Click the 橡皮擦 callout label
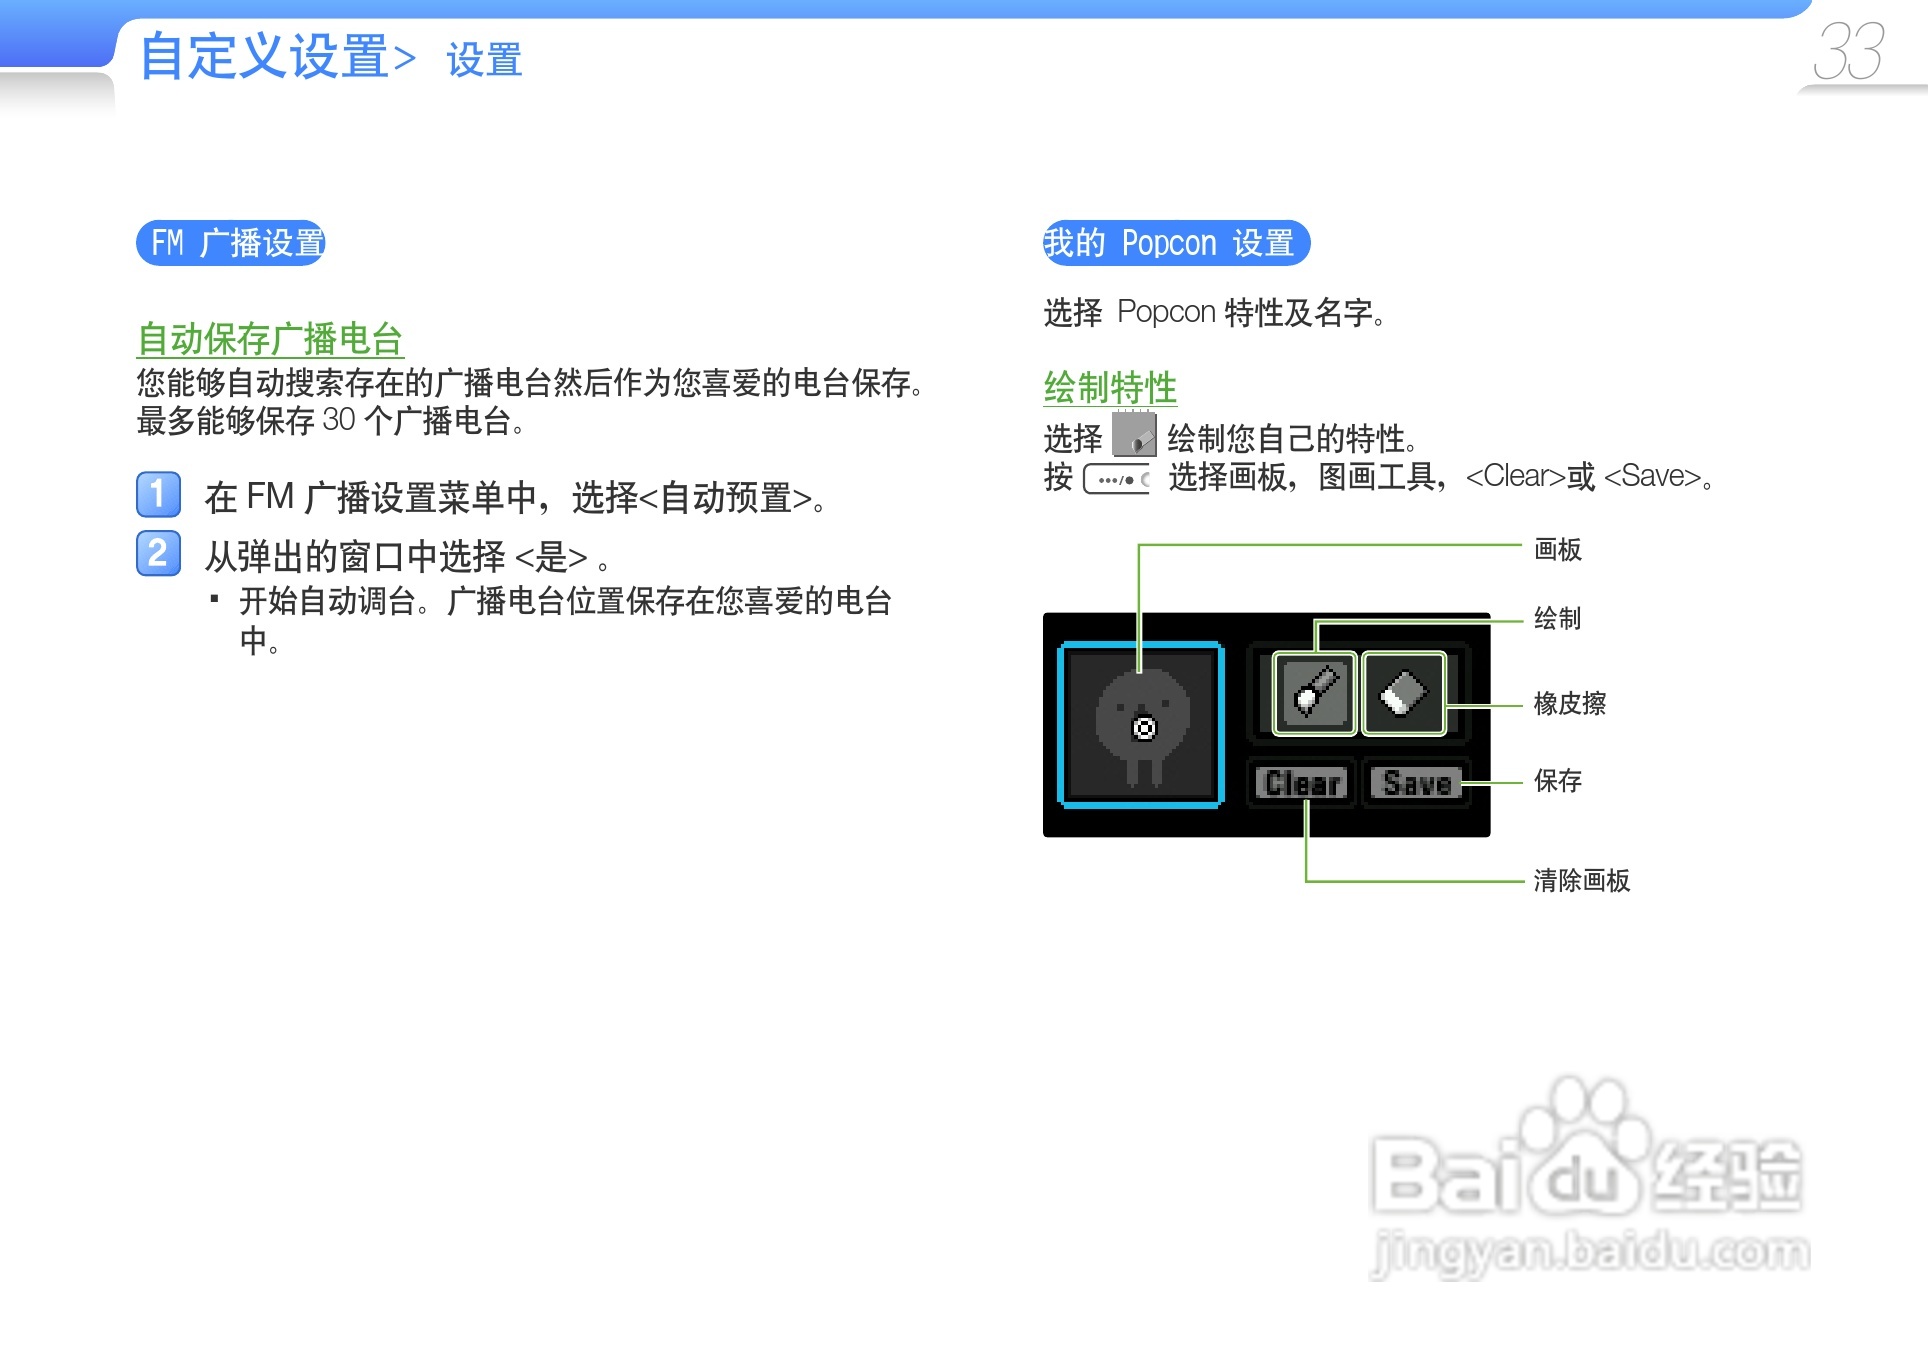This screenshot has width=1928, height=1361. [1569, 704]
